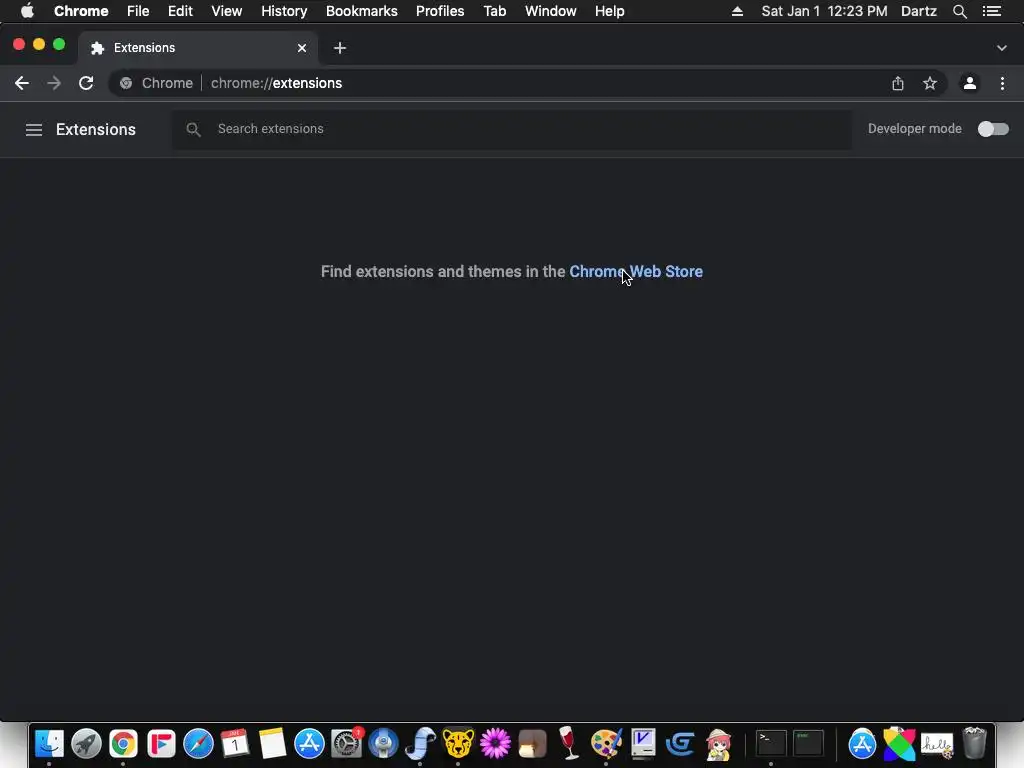Click the search magnifier icon in Extensions

pyautogui.click(x=193, y=130)
